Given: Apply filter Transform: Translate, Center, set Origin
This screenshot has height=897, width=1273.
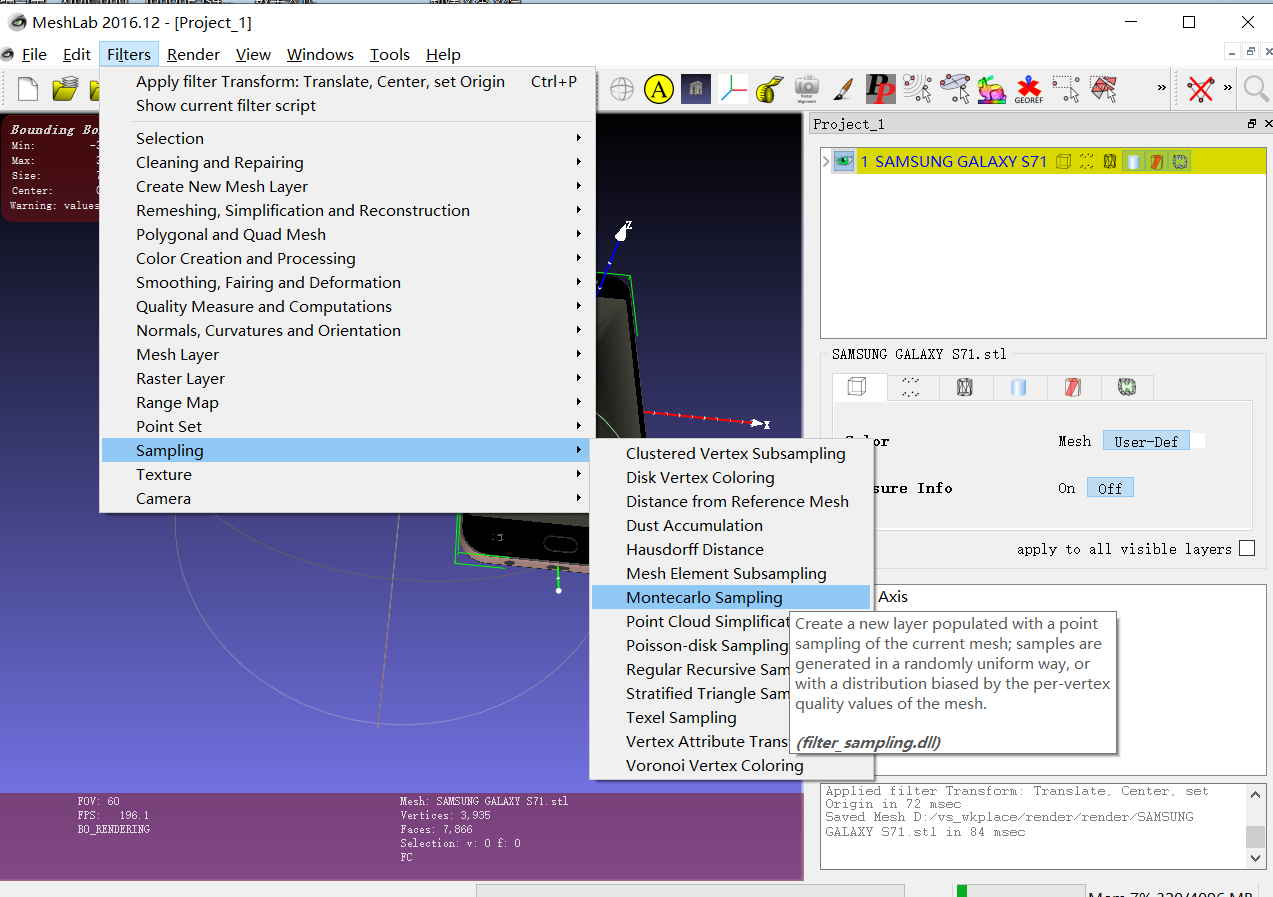Looking at the screenshot, I should click(x=348, y=81).
